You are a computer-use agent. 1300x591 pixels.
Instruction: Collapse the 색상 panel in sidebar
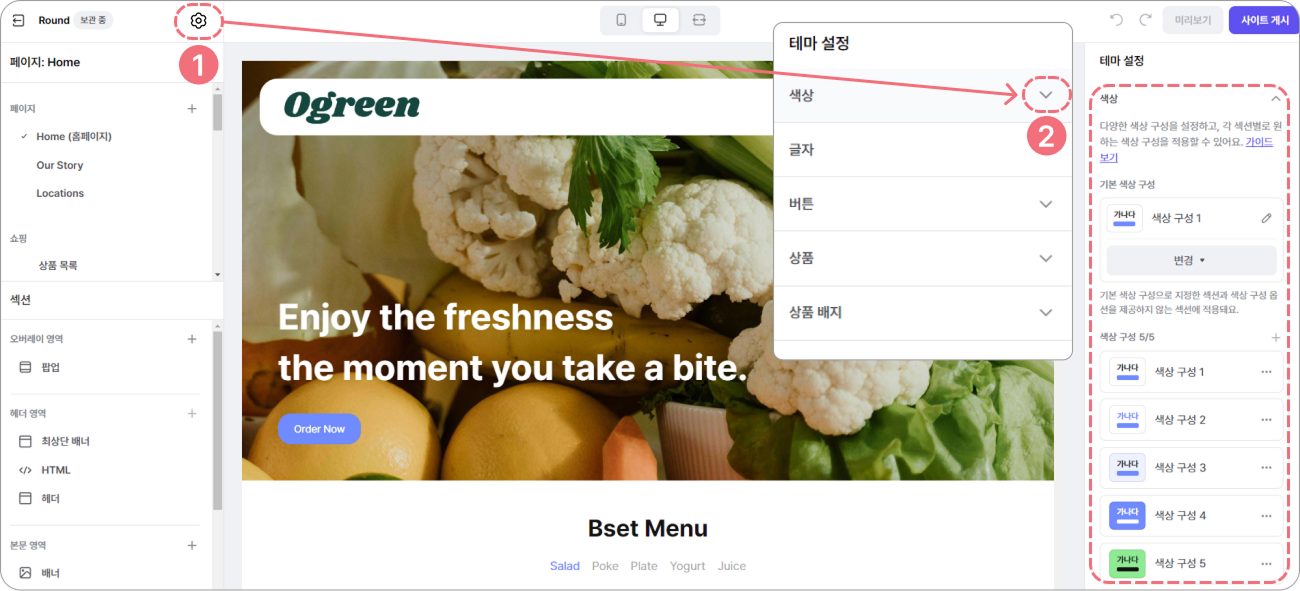[1275, 99]
